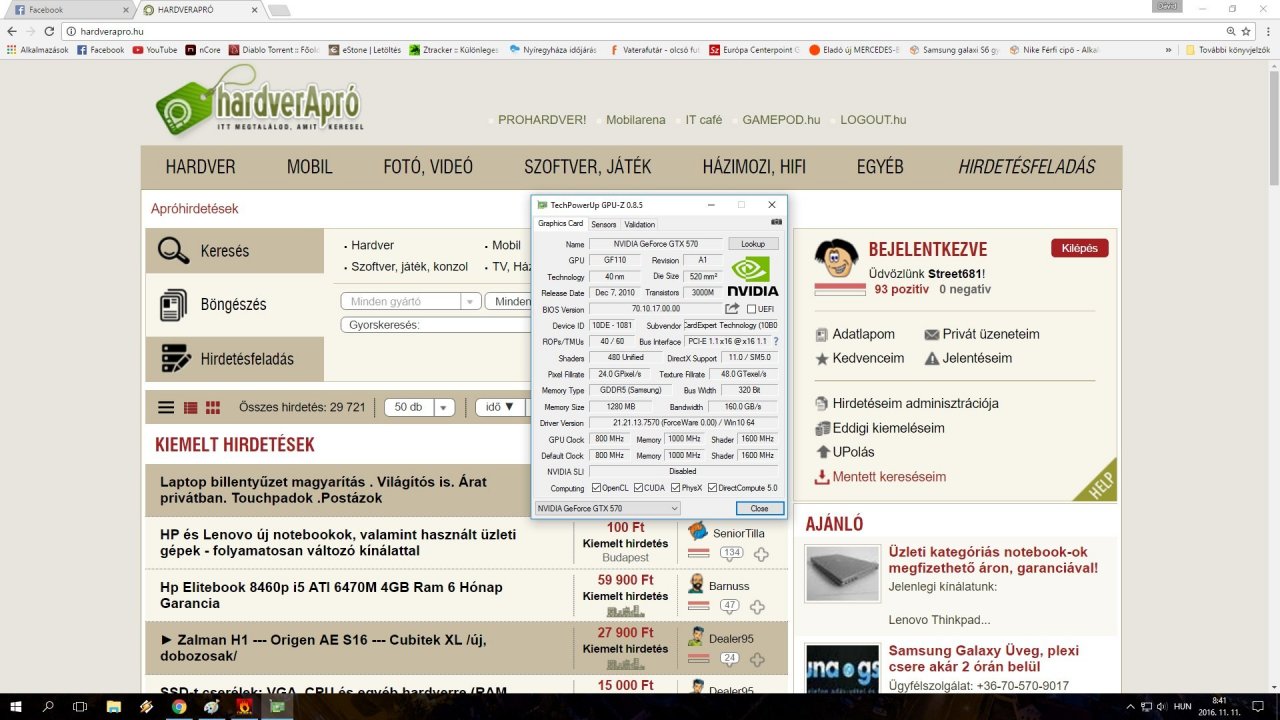Toggle the UEFI checkbox in GPU-Z
The height and width of the screenshot is (720, 1280).
(x=751, y=309)
